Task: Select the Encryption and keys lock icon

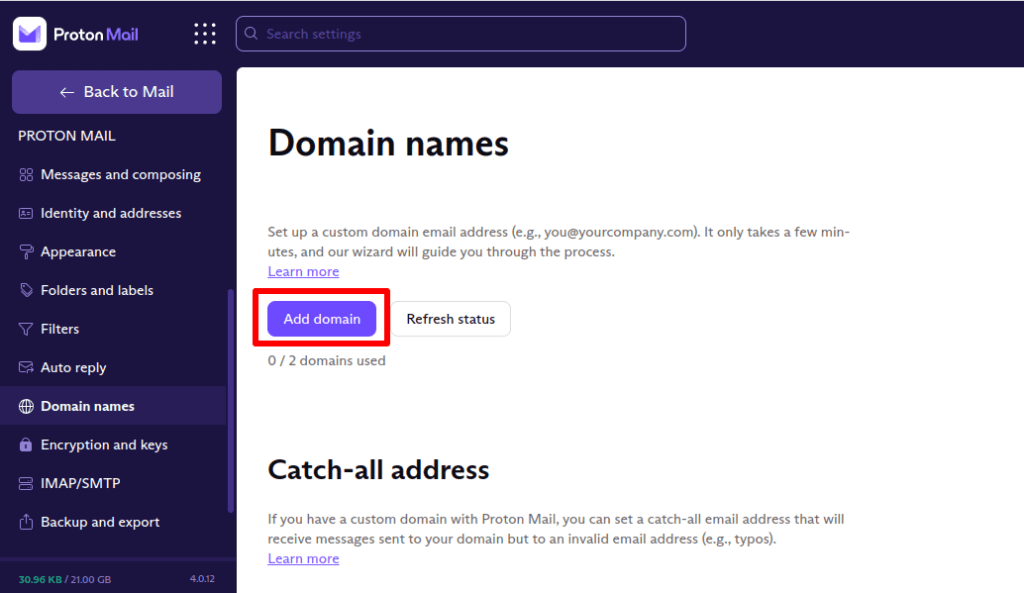Action: tap(24, 444)
